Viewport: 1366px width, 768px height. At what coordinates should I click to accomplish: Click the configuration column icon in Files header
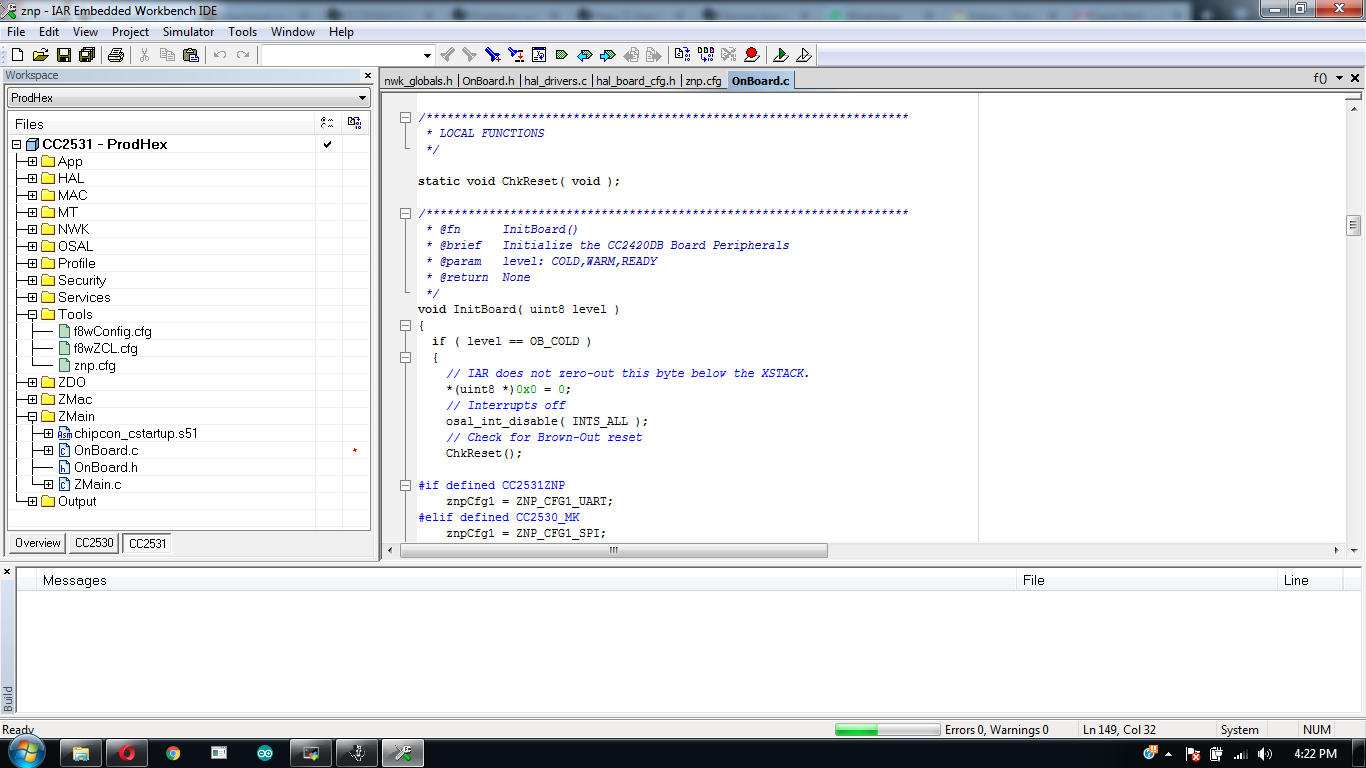(327, 123)
